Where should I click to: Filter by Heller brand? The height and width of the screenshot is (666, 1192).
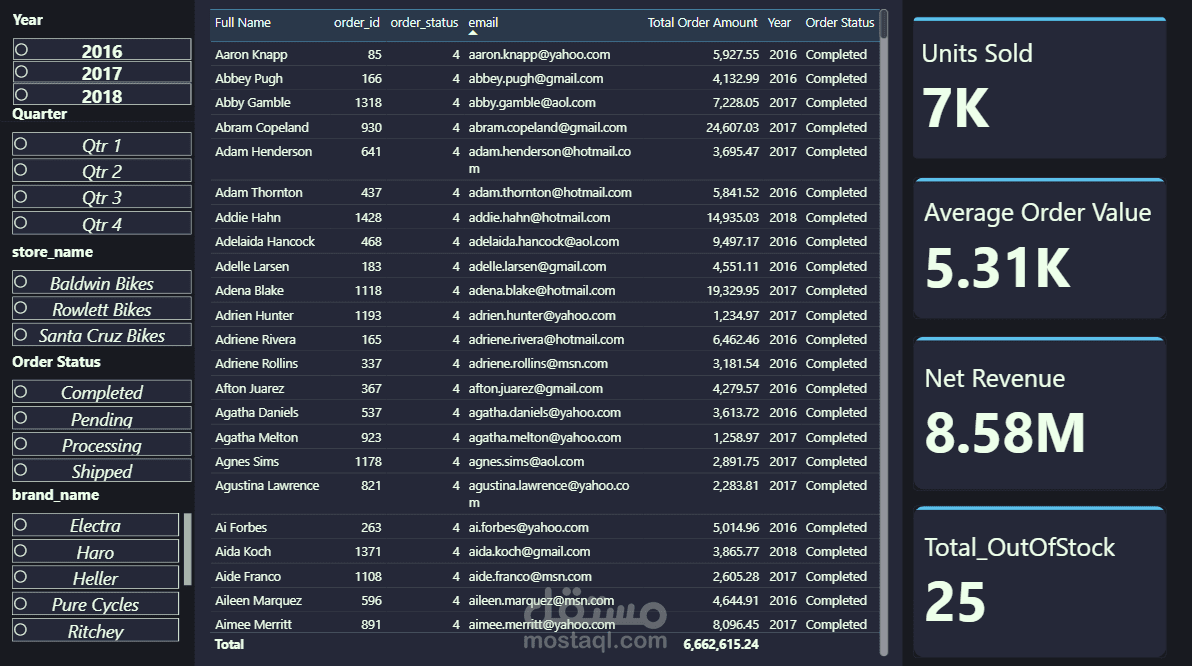click(x=96, y=577)
